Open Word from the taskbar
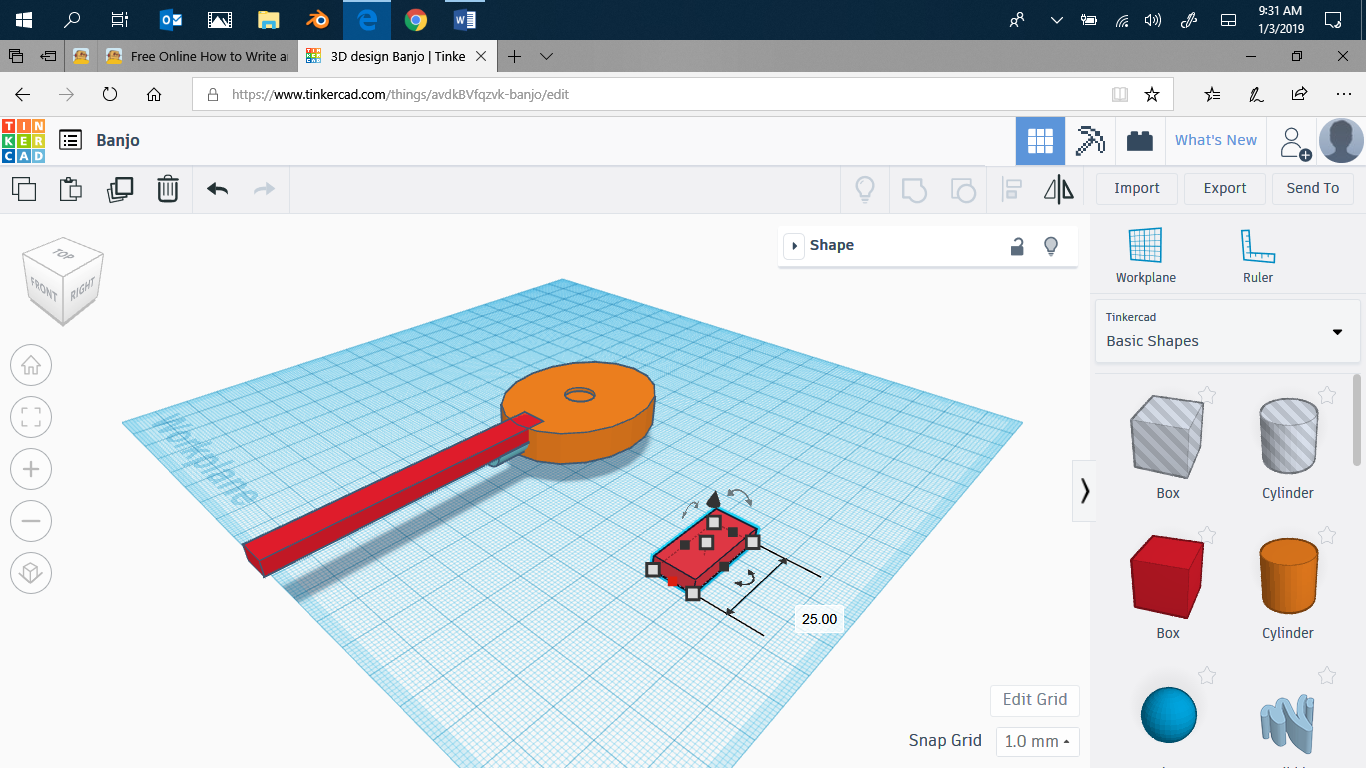The image size is (1366, 768). (465, 20)
